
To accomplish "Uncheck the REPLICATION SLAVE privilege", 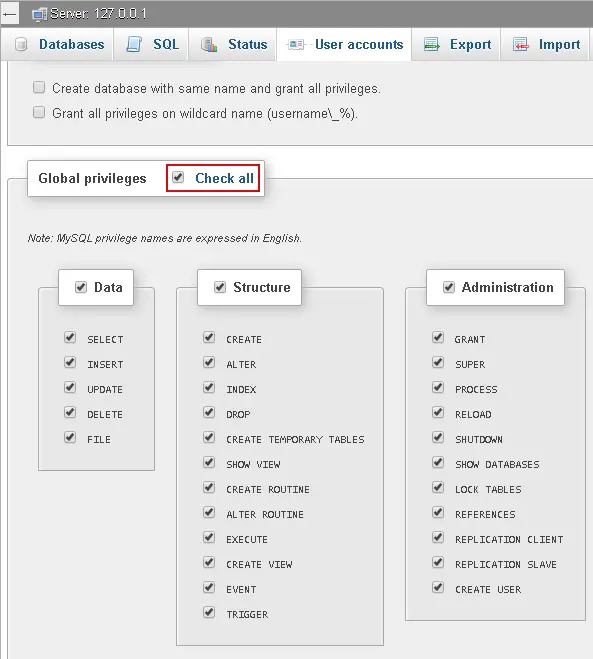I will (x=438, y=562).
